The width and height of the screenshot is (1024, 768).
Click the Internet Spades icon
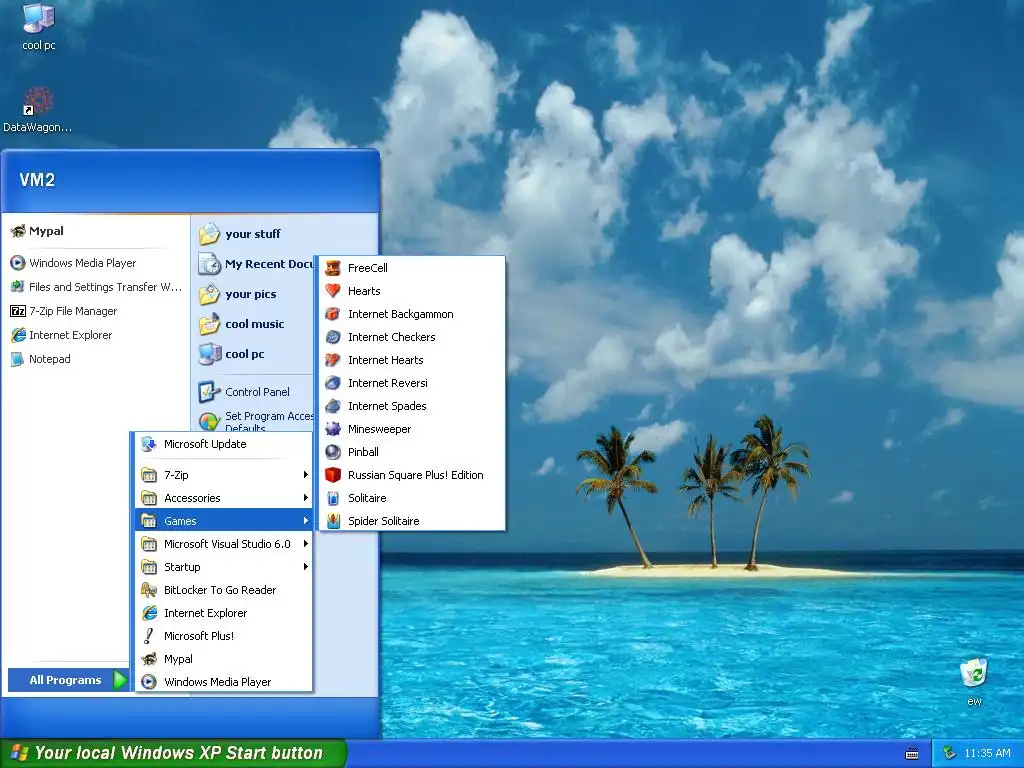(x=333, y=406)
